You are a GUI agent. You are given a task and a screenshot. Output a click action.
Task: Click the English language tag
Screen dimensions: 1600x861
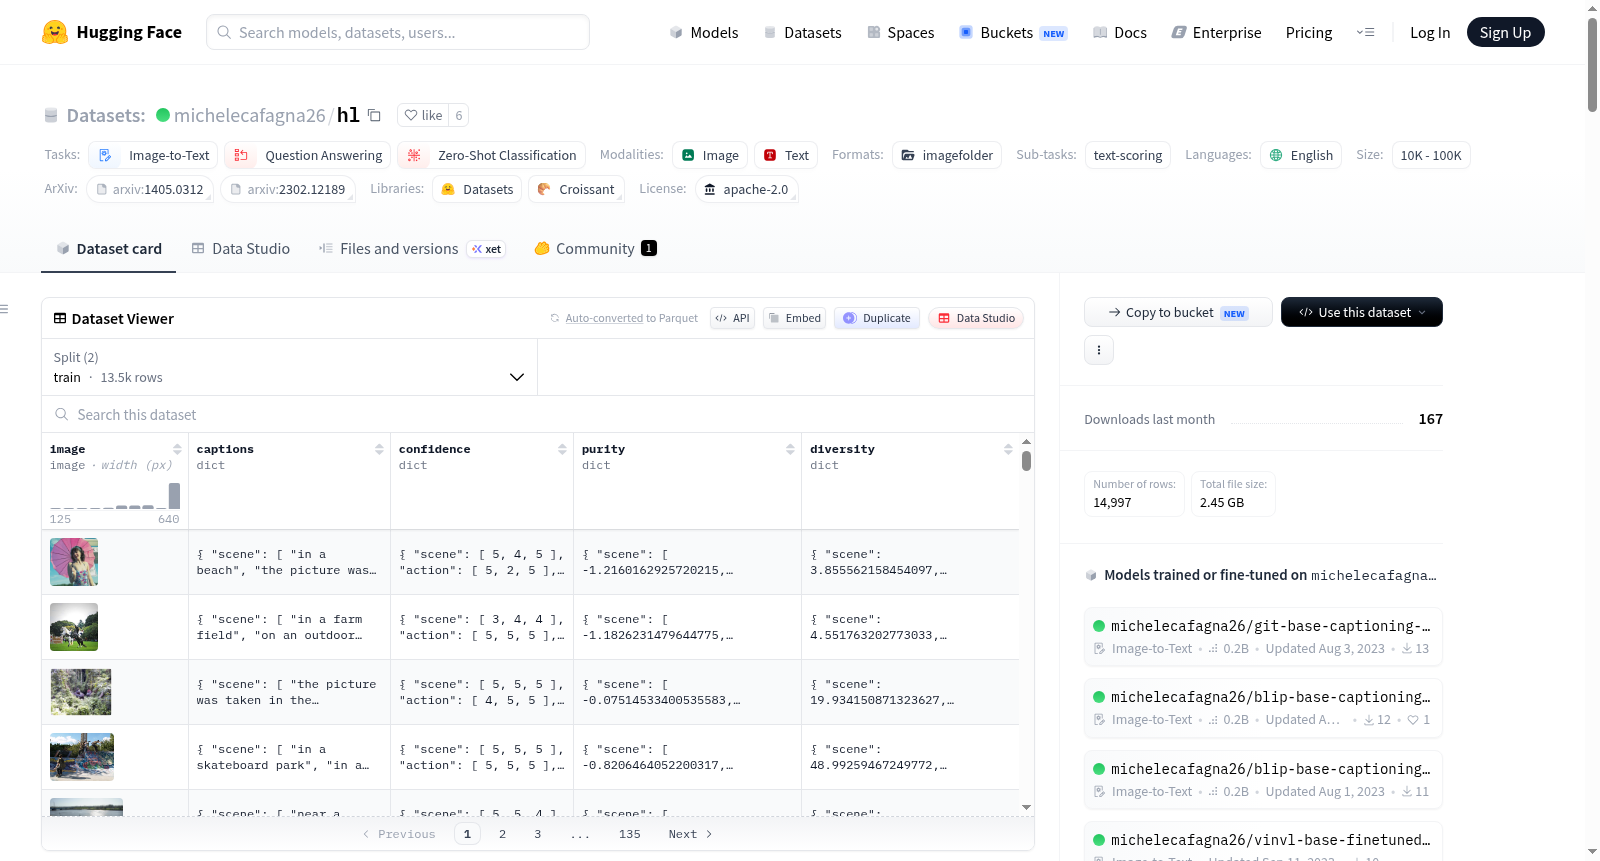[x=1301, y=155]
